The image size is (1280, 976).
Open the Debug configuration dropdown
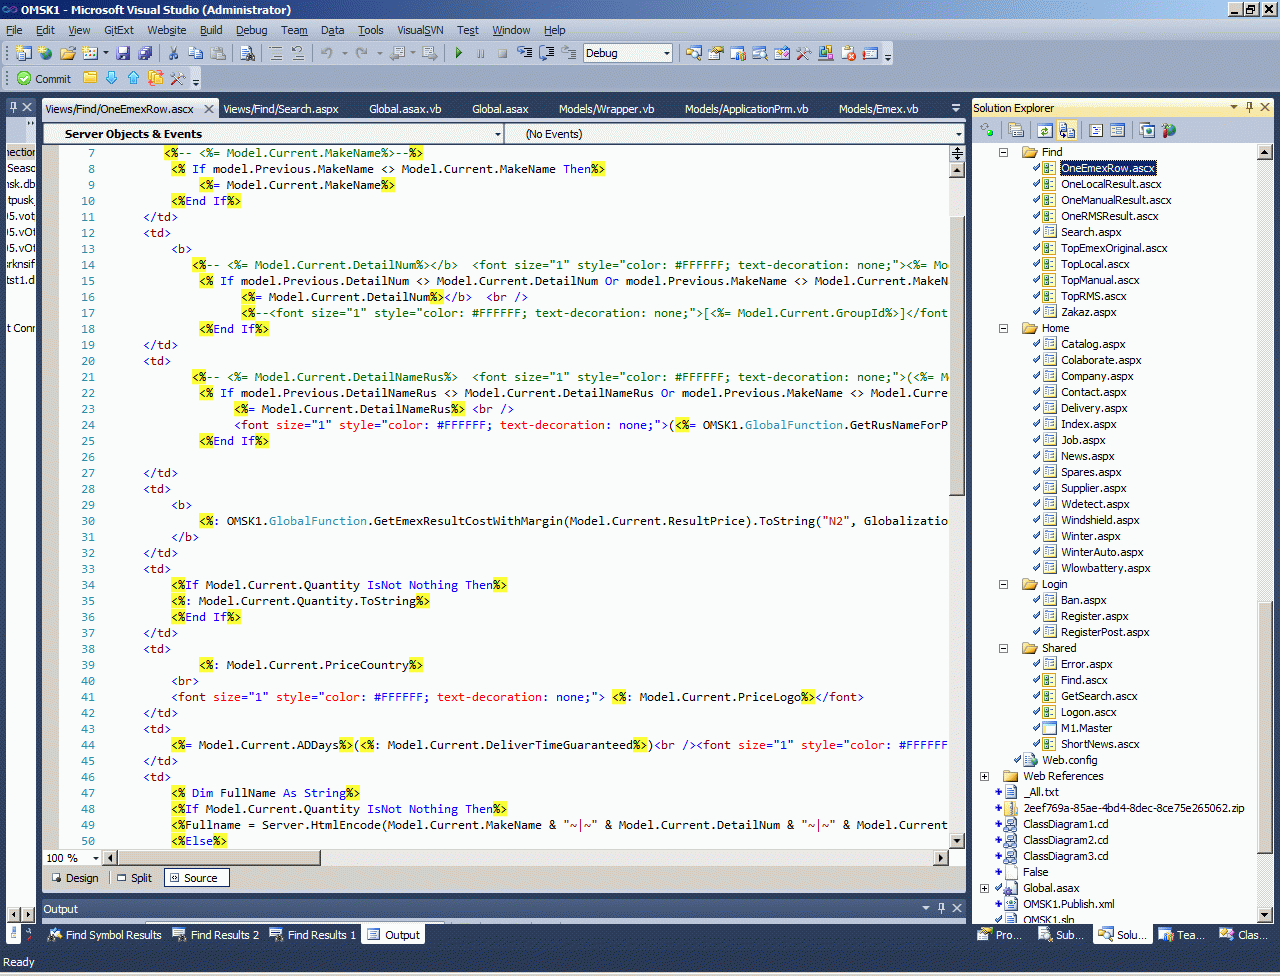click(x=666, y=53)
